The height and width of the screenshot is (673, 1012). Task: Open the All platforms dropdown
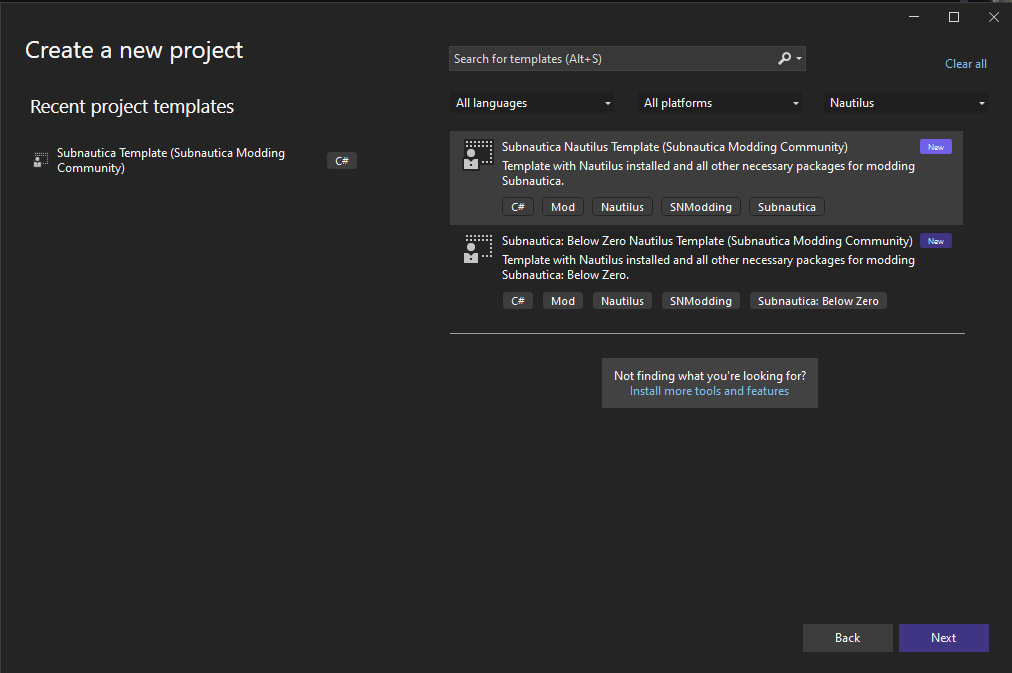point(721,103)
